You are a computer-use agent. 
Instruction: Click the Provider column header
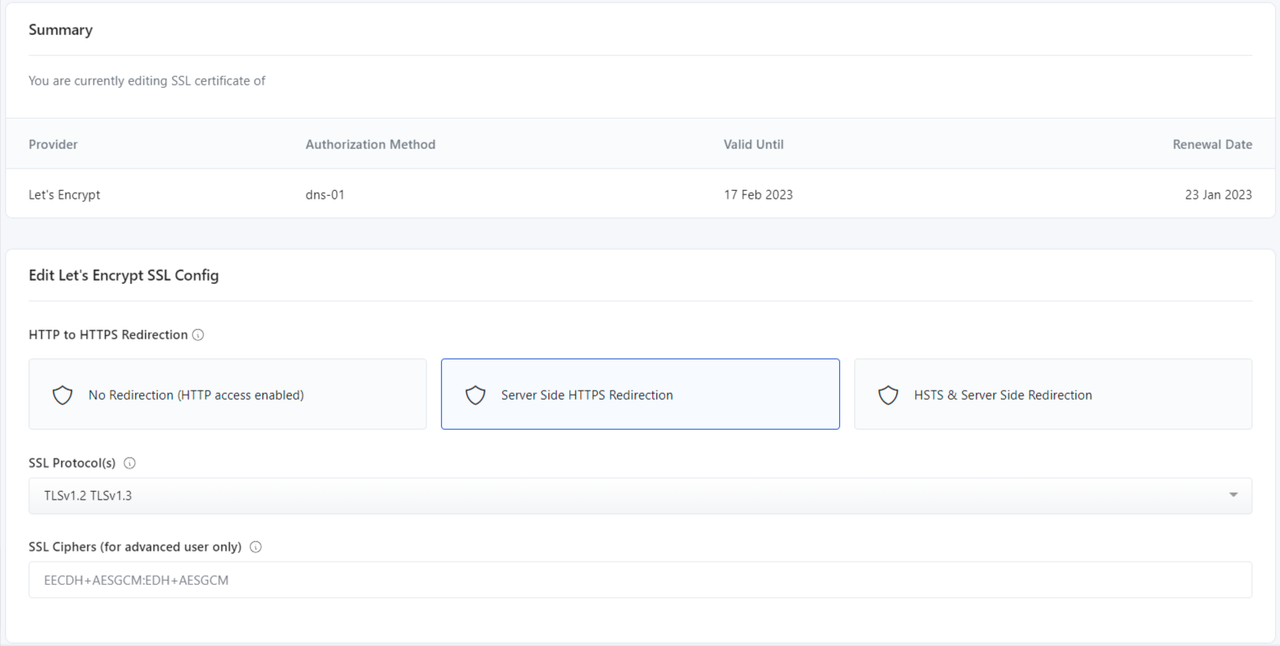click(x=53, y=144)
